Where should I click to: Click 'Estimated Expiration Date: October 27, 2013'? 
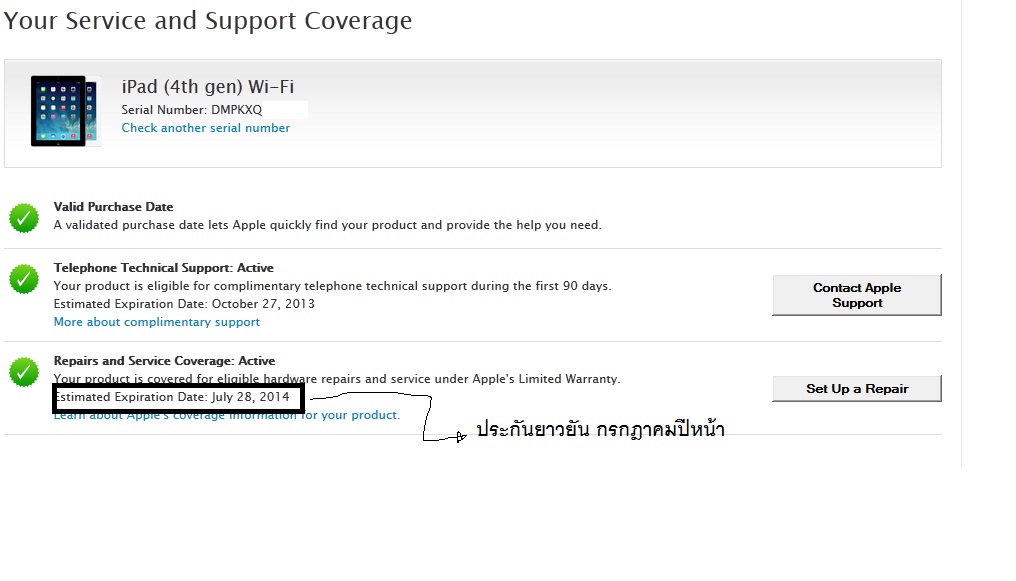(184, 304)
